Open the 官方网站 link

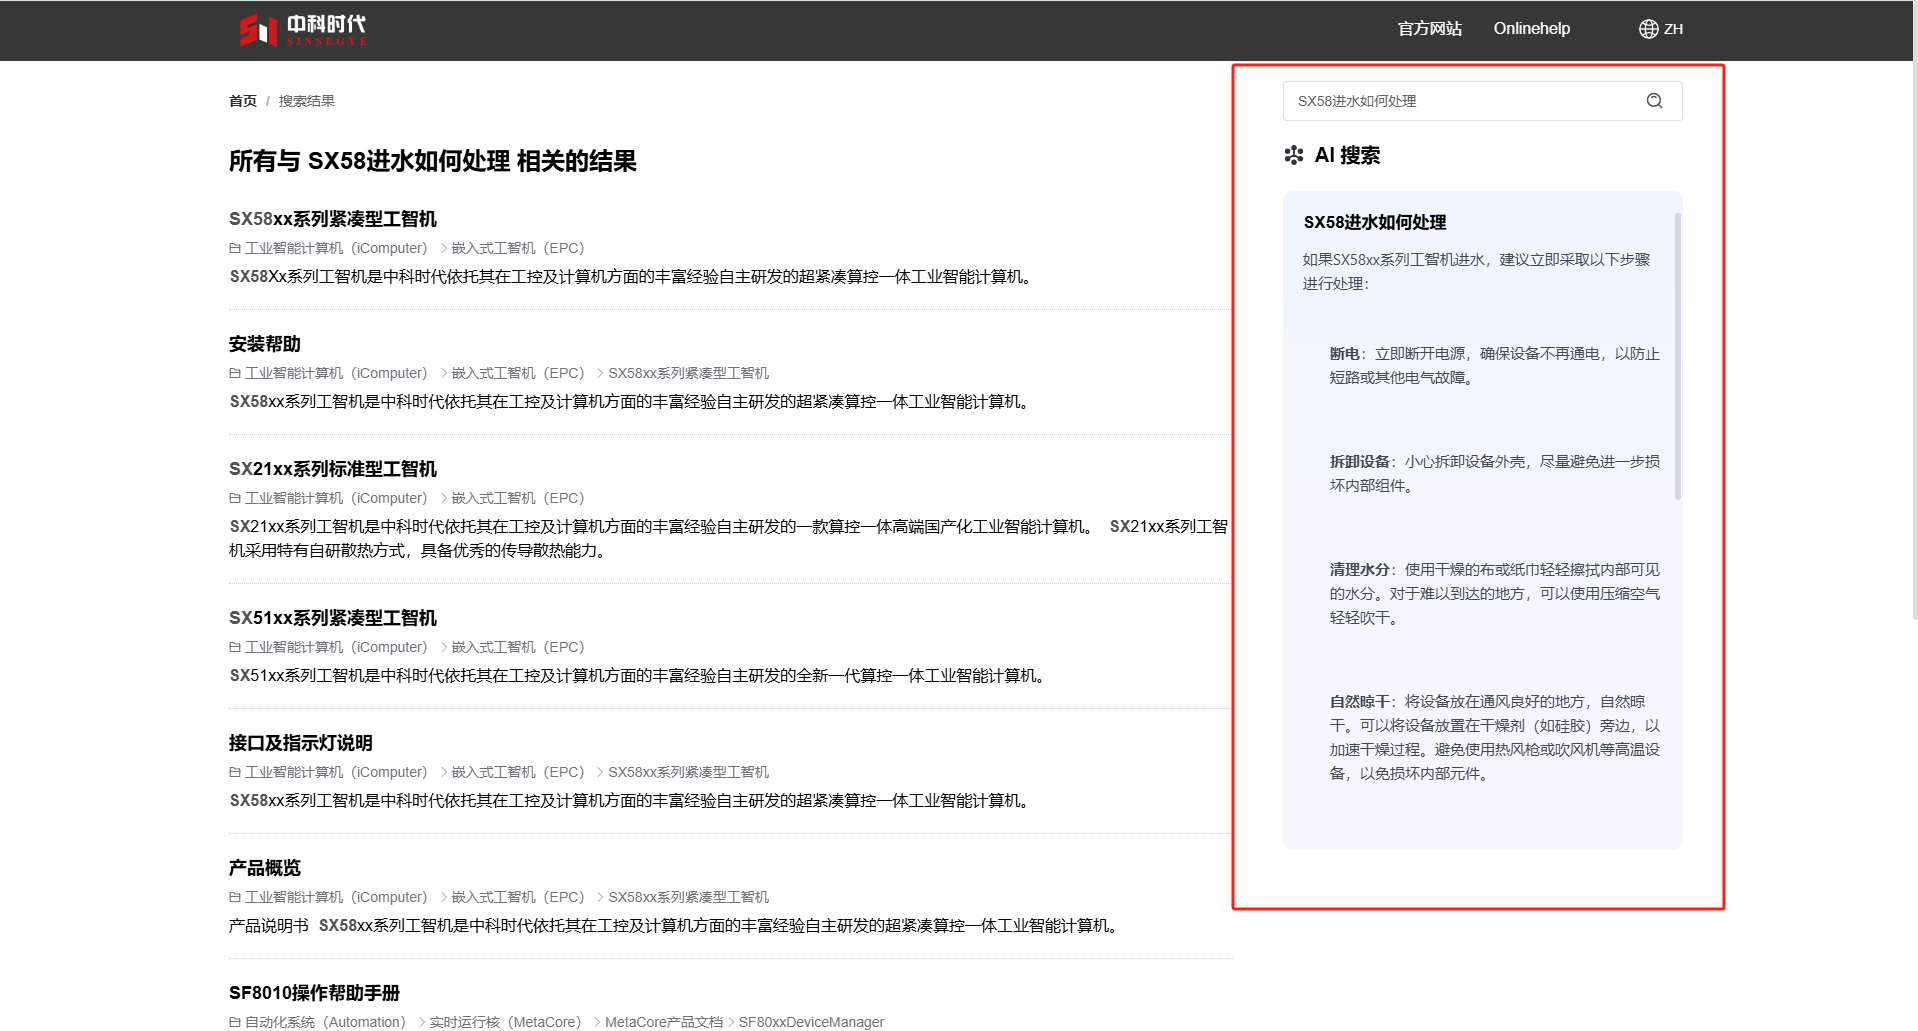[1429, 29]
